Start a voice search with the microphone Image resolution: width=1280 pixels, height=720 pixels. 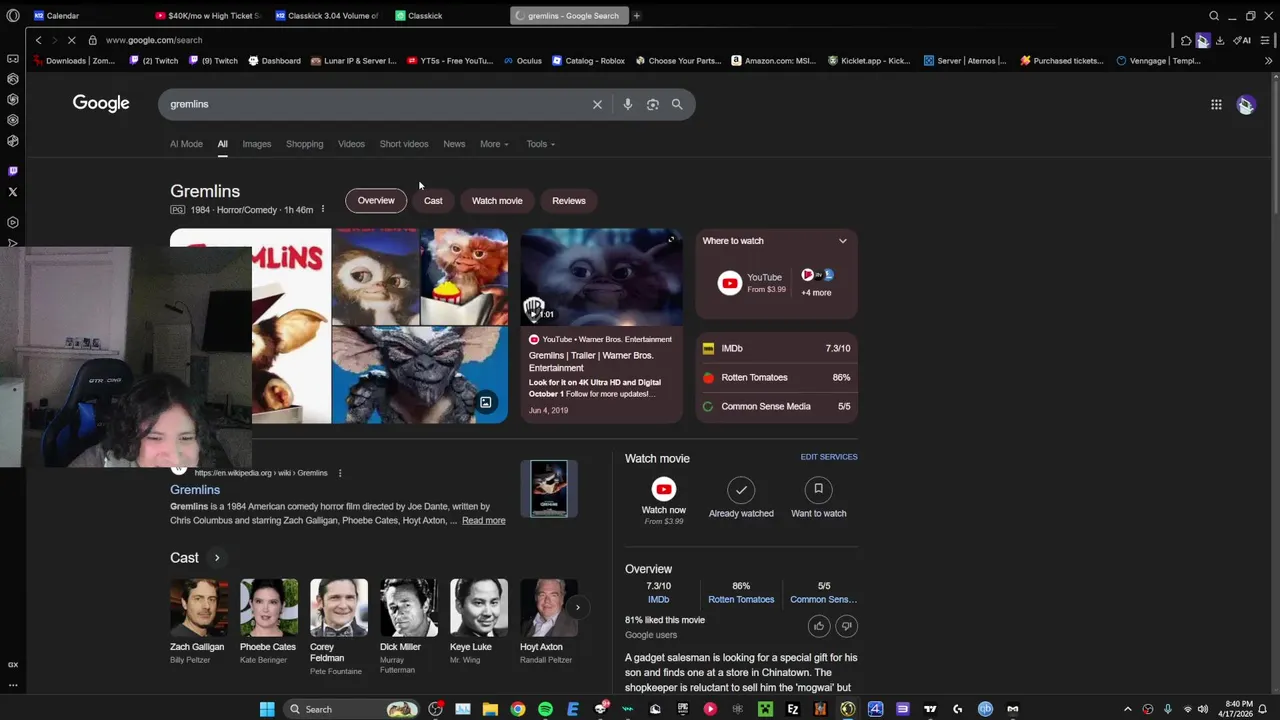coord(627,104)
